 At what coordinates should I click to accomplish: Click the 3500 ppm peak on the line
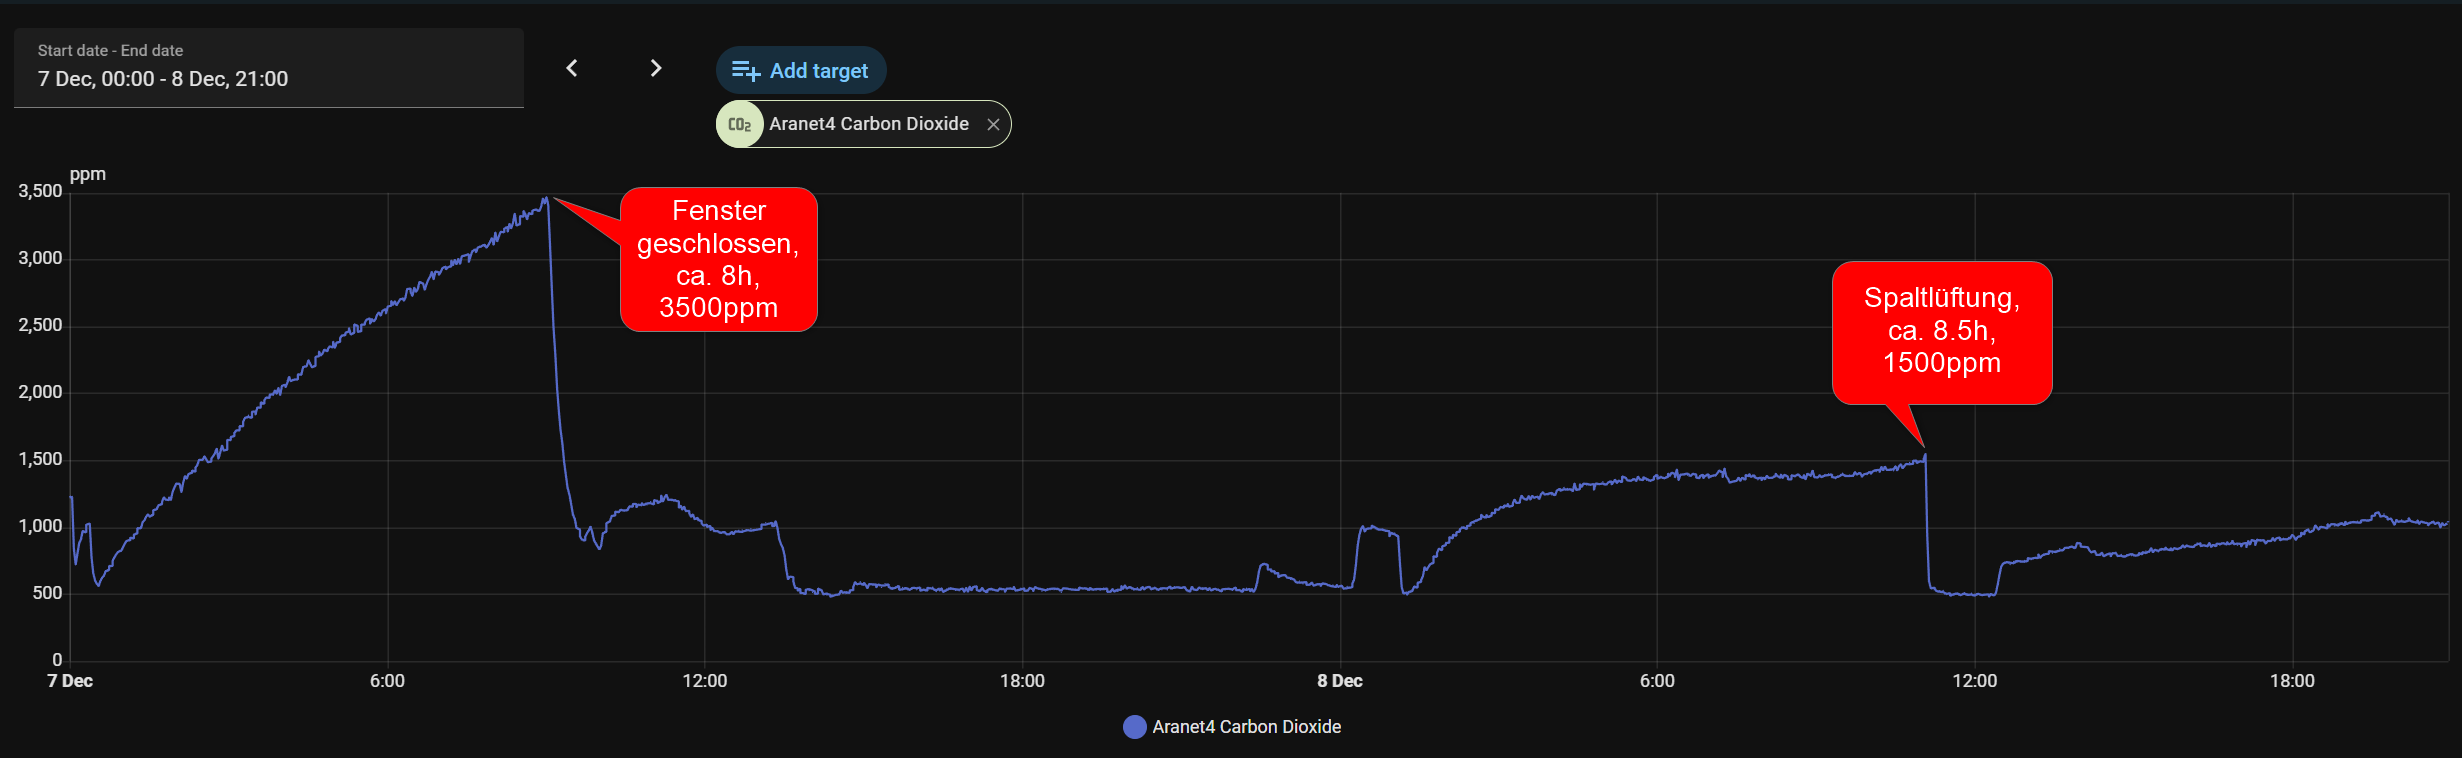(546, 199)
